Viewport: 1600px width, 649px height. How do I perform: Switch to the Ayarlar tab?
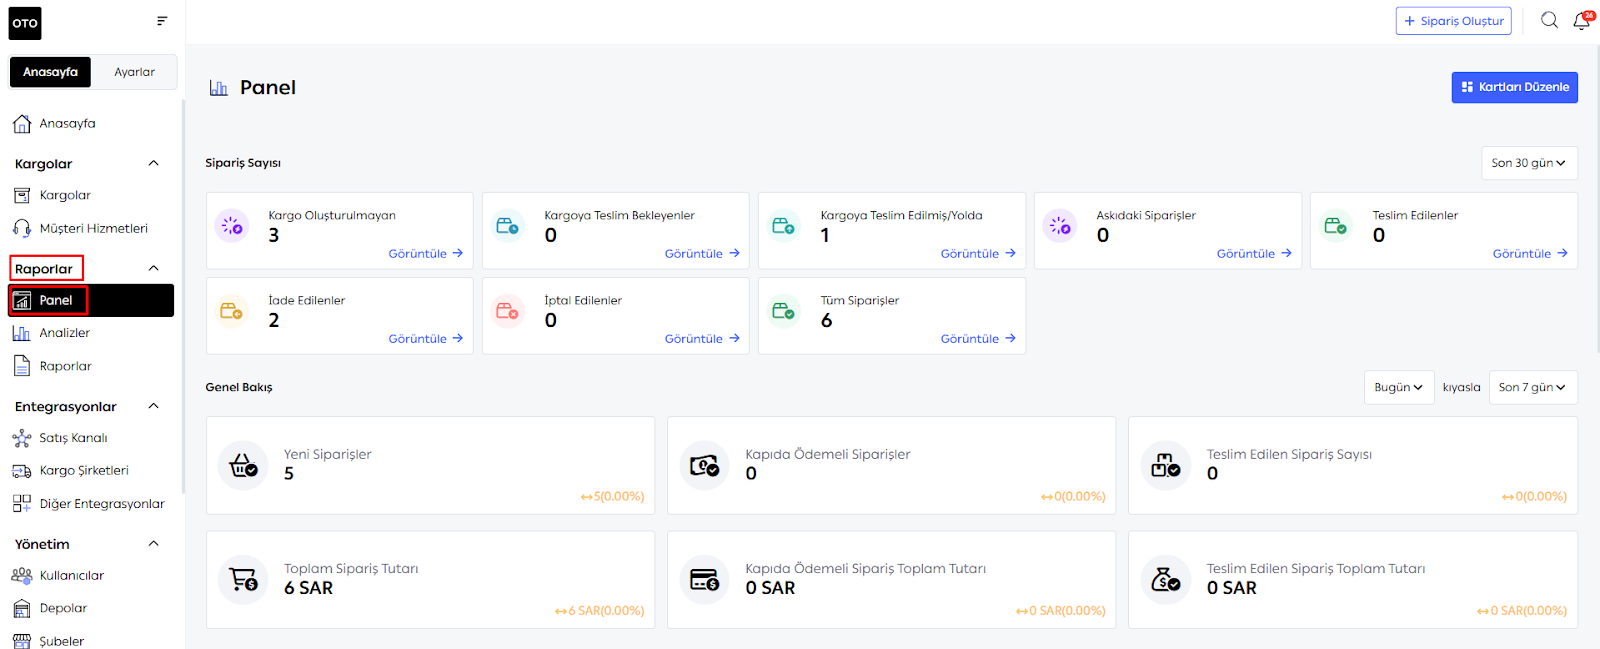point(134,72)
